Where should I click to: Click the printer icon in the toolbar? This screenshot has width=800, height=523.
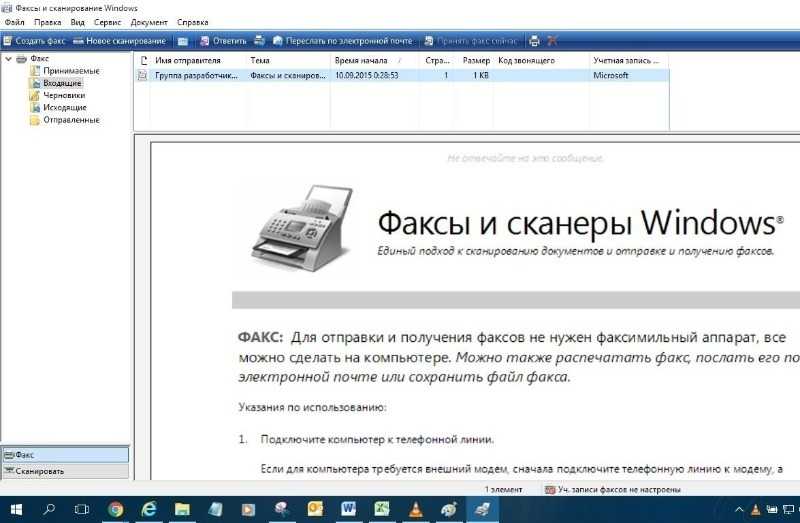pos(534,41)
